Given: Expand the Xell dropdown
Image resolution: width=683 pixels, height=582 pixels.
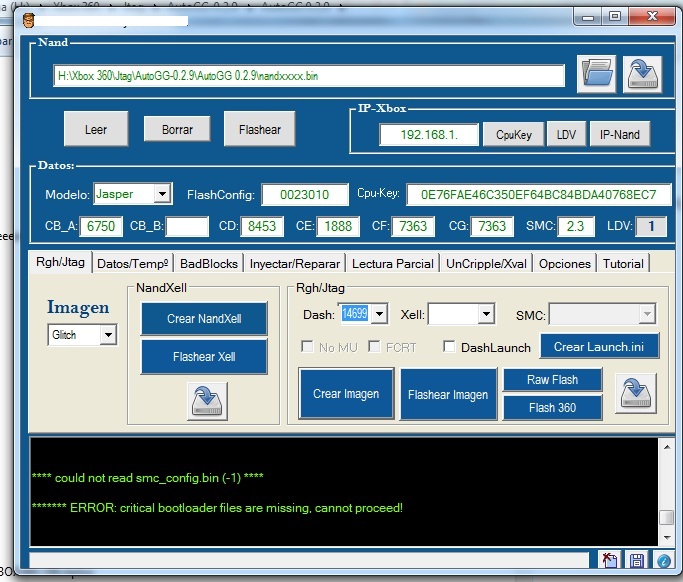Looking at the screenshot, I should click(486, 314).
